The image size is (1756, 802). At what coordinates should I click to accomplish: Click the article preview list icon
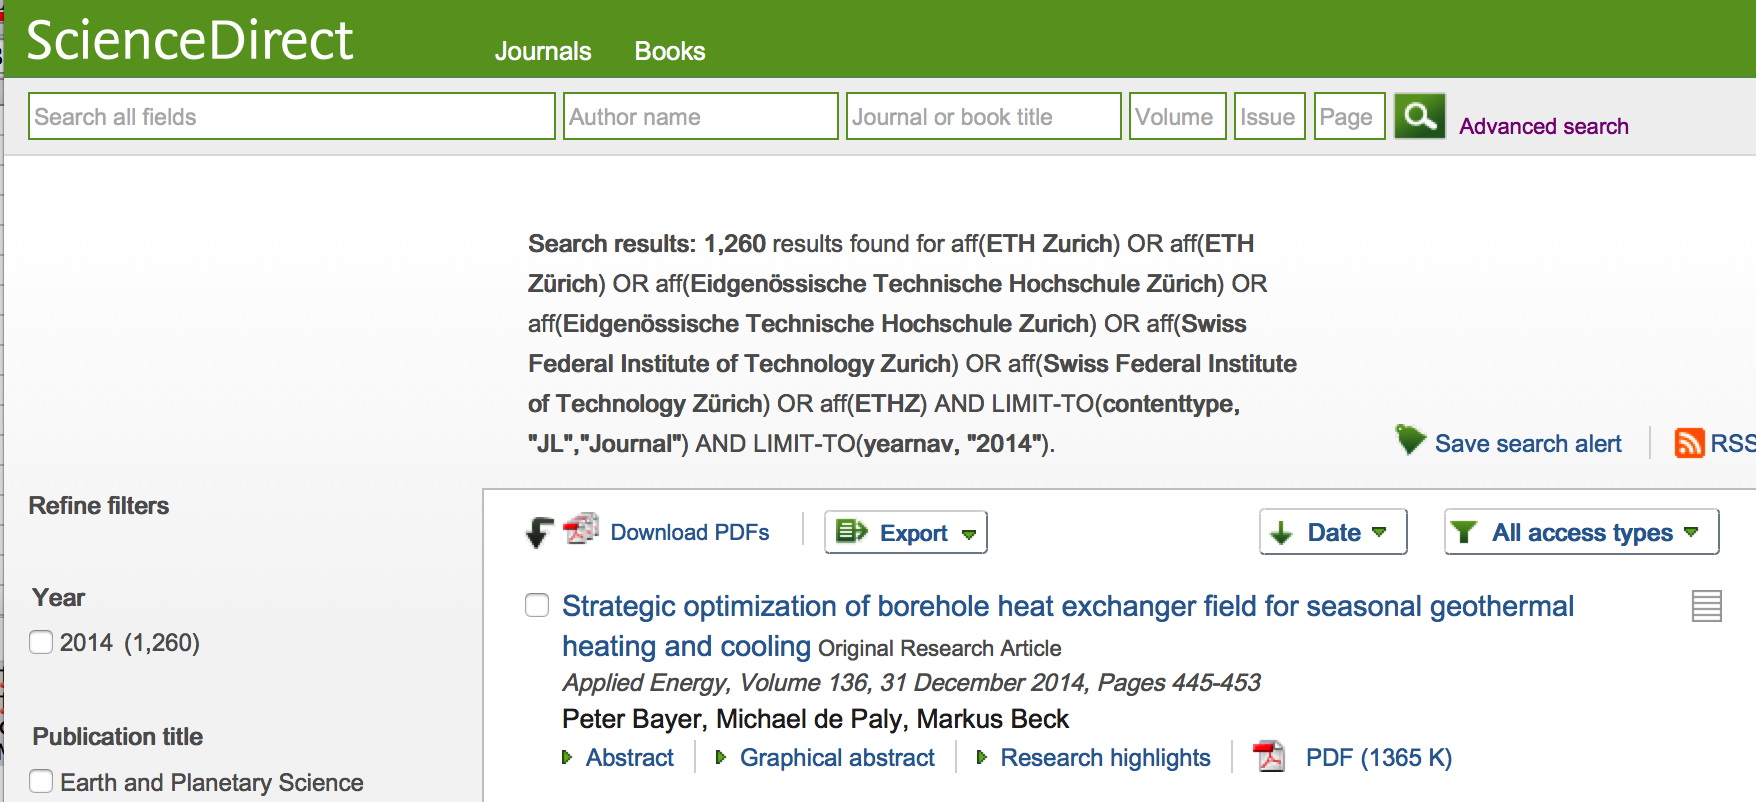click(1706, 606)
